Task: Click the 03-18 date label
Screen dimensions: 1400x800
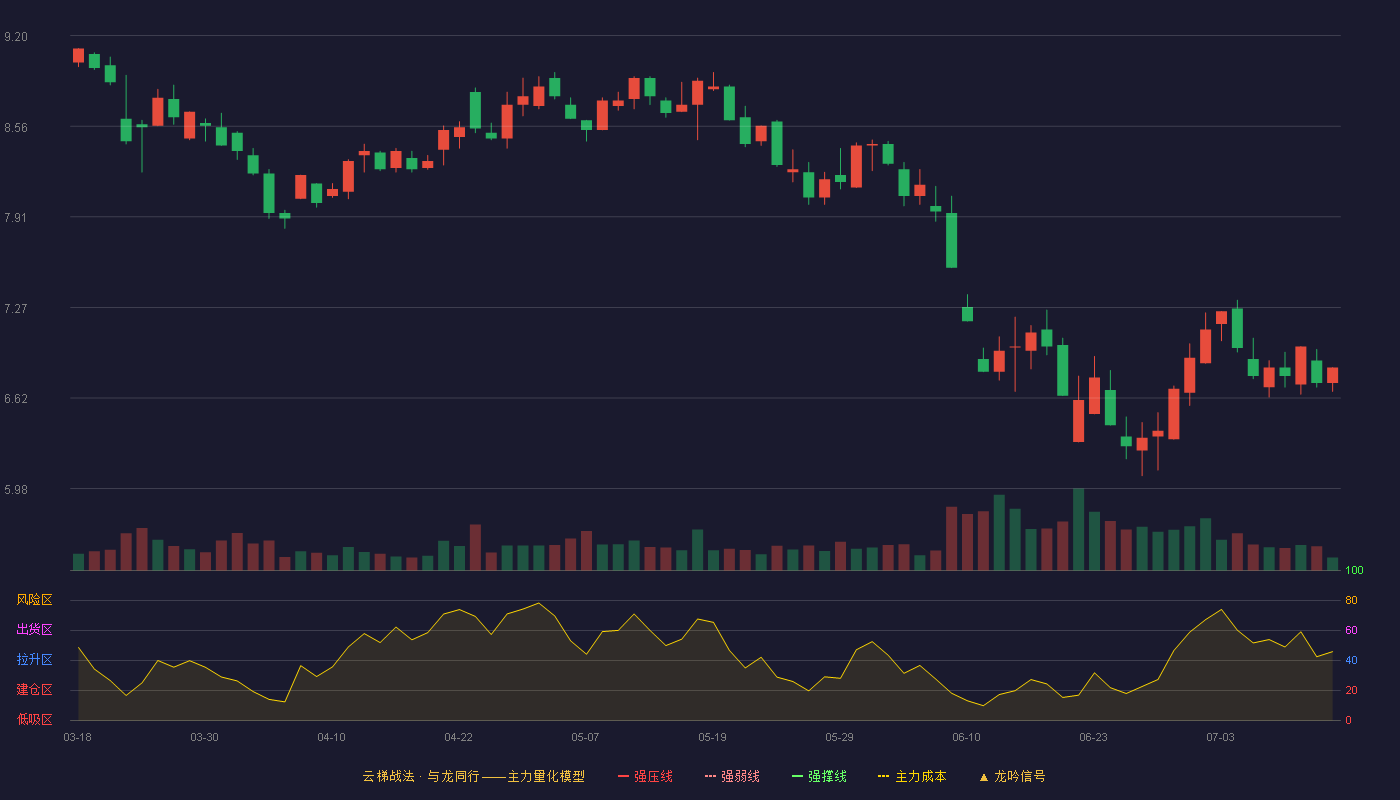Action: [x=78, y=737]
